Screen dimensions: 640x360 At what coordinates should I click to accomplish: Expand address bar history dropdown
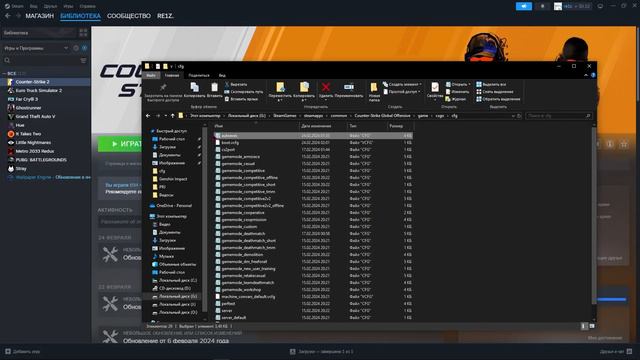click(x=513, y=116)
